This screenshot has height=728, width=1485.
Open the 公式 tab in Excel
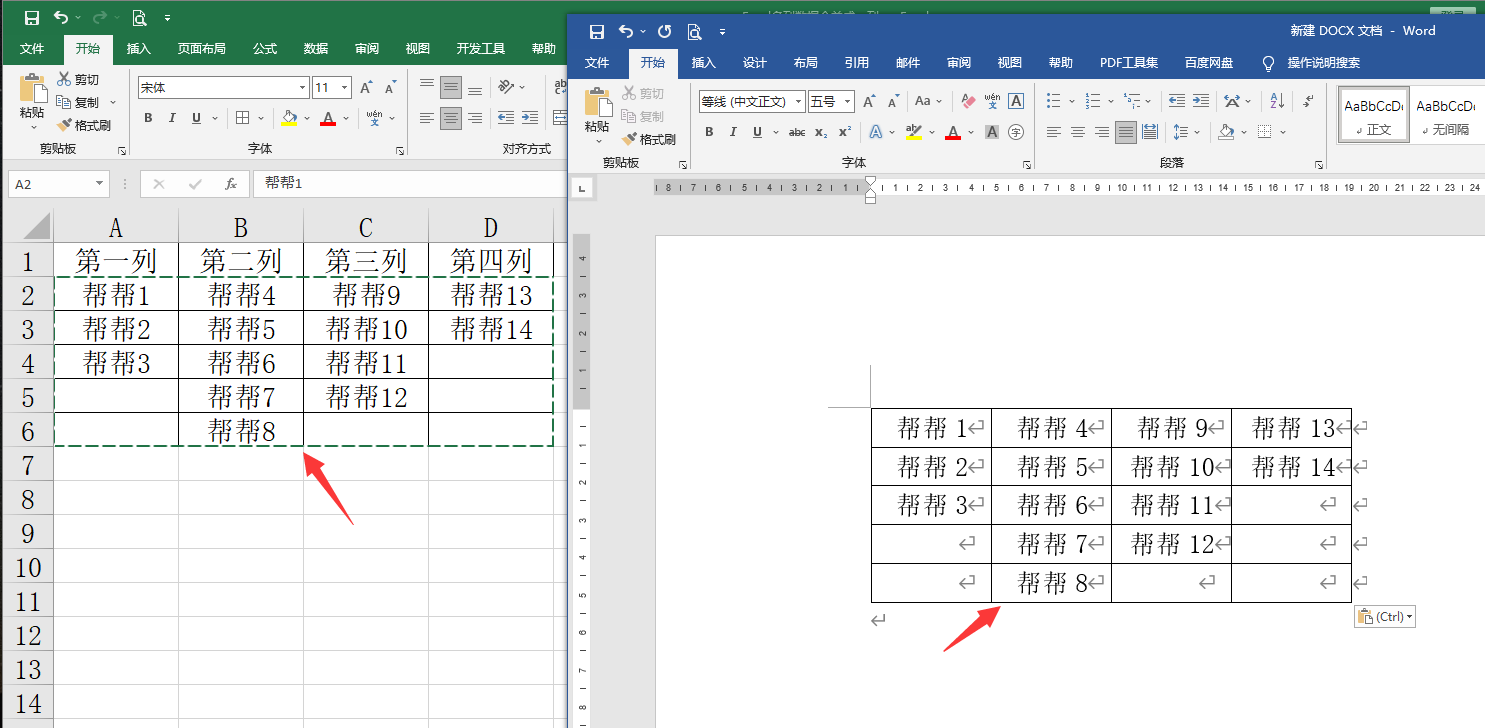(265, 49)
